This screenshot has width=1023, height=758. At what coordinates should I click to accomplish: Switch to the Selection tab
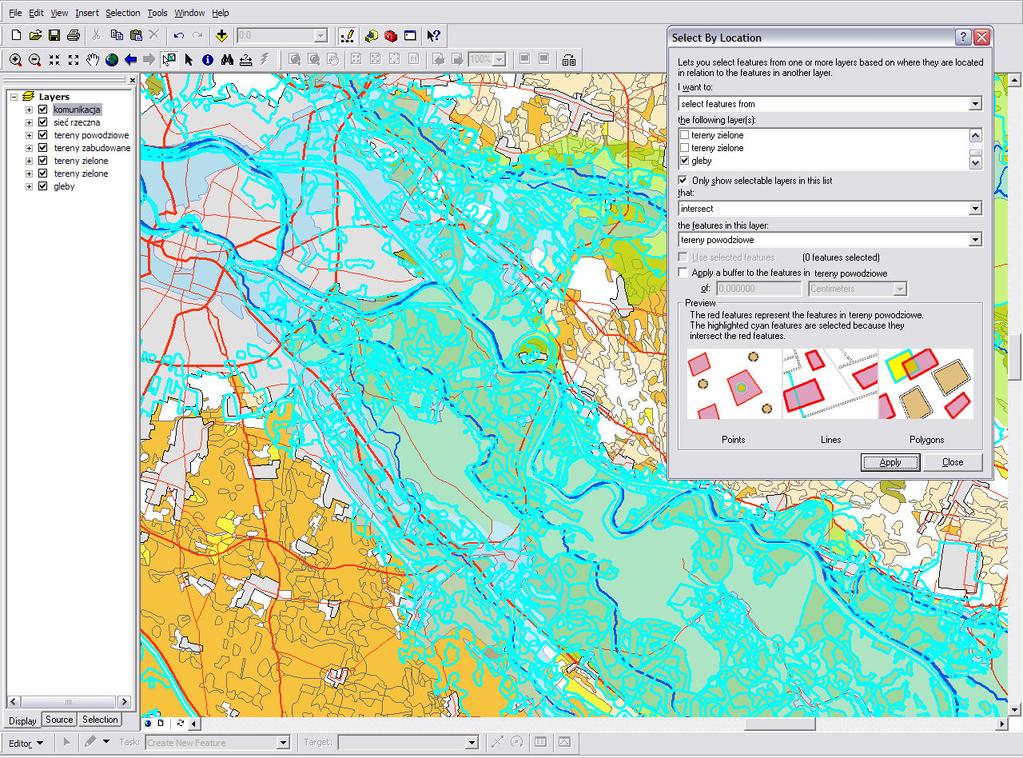100,720
